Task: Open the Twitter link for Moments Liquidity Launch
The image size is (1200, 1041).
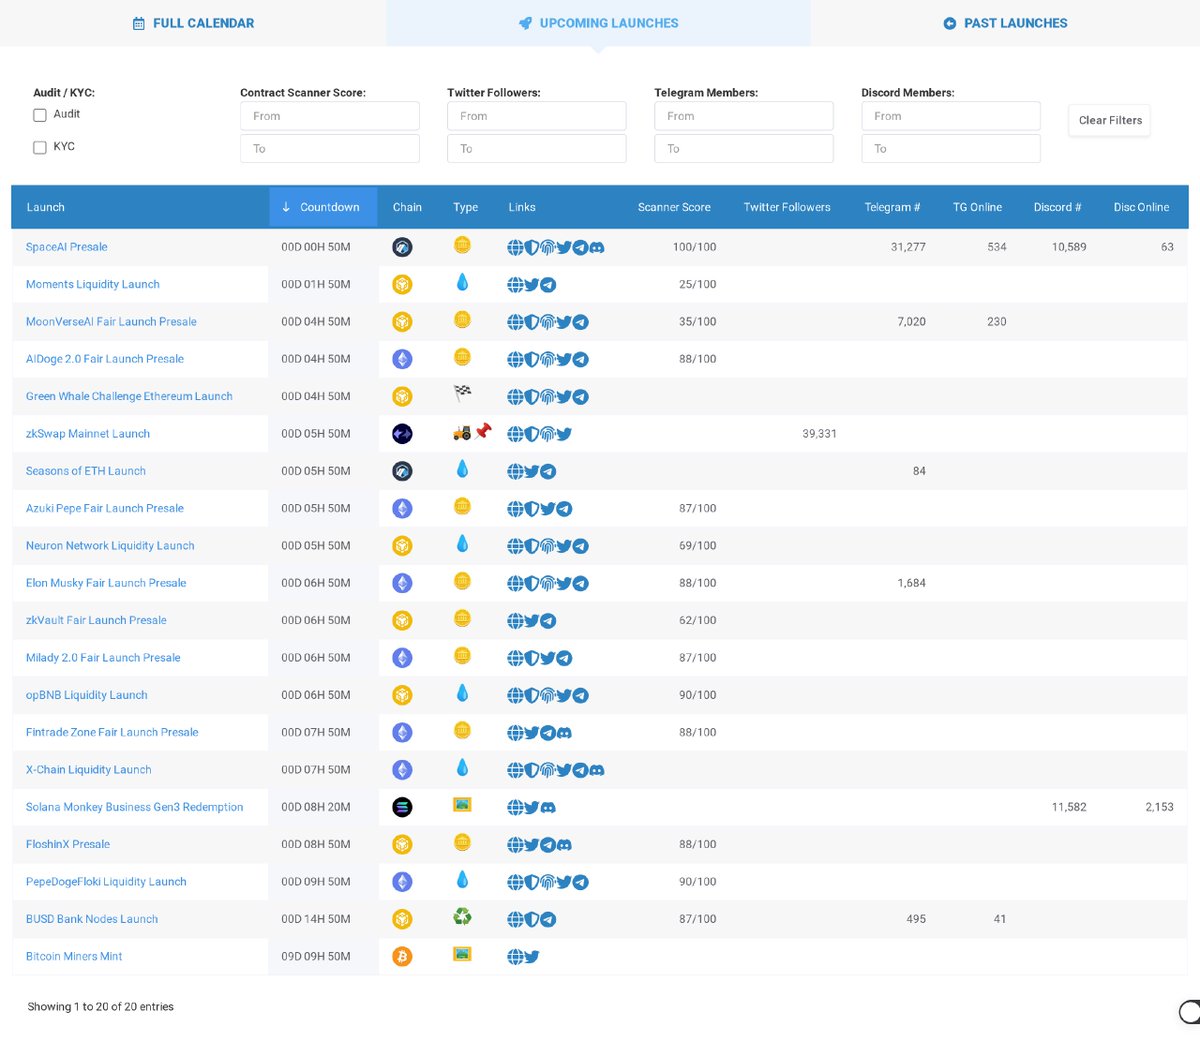Action: [x=530, y=284]
